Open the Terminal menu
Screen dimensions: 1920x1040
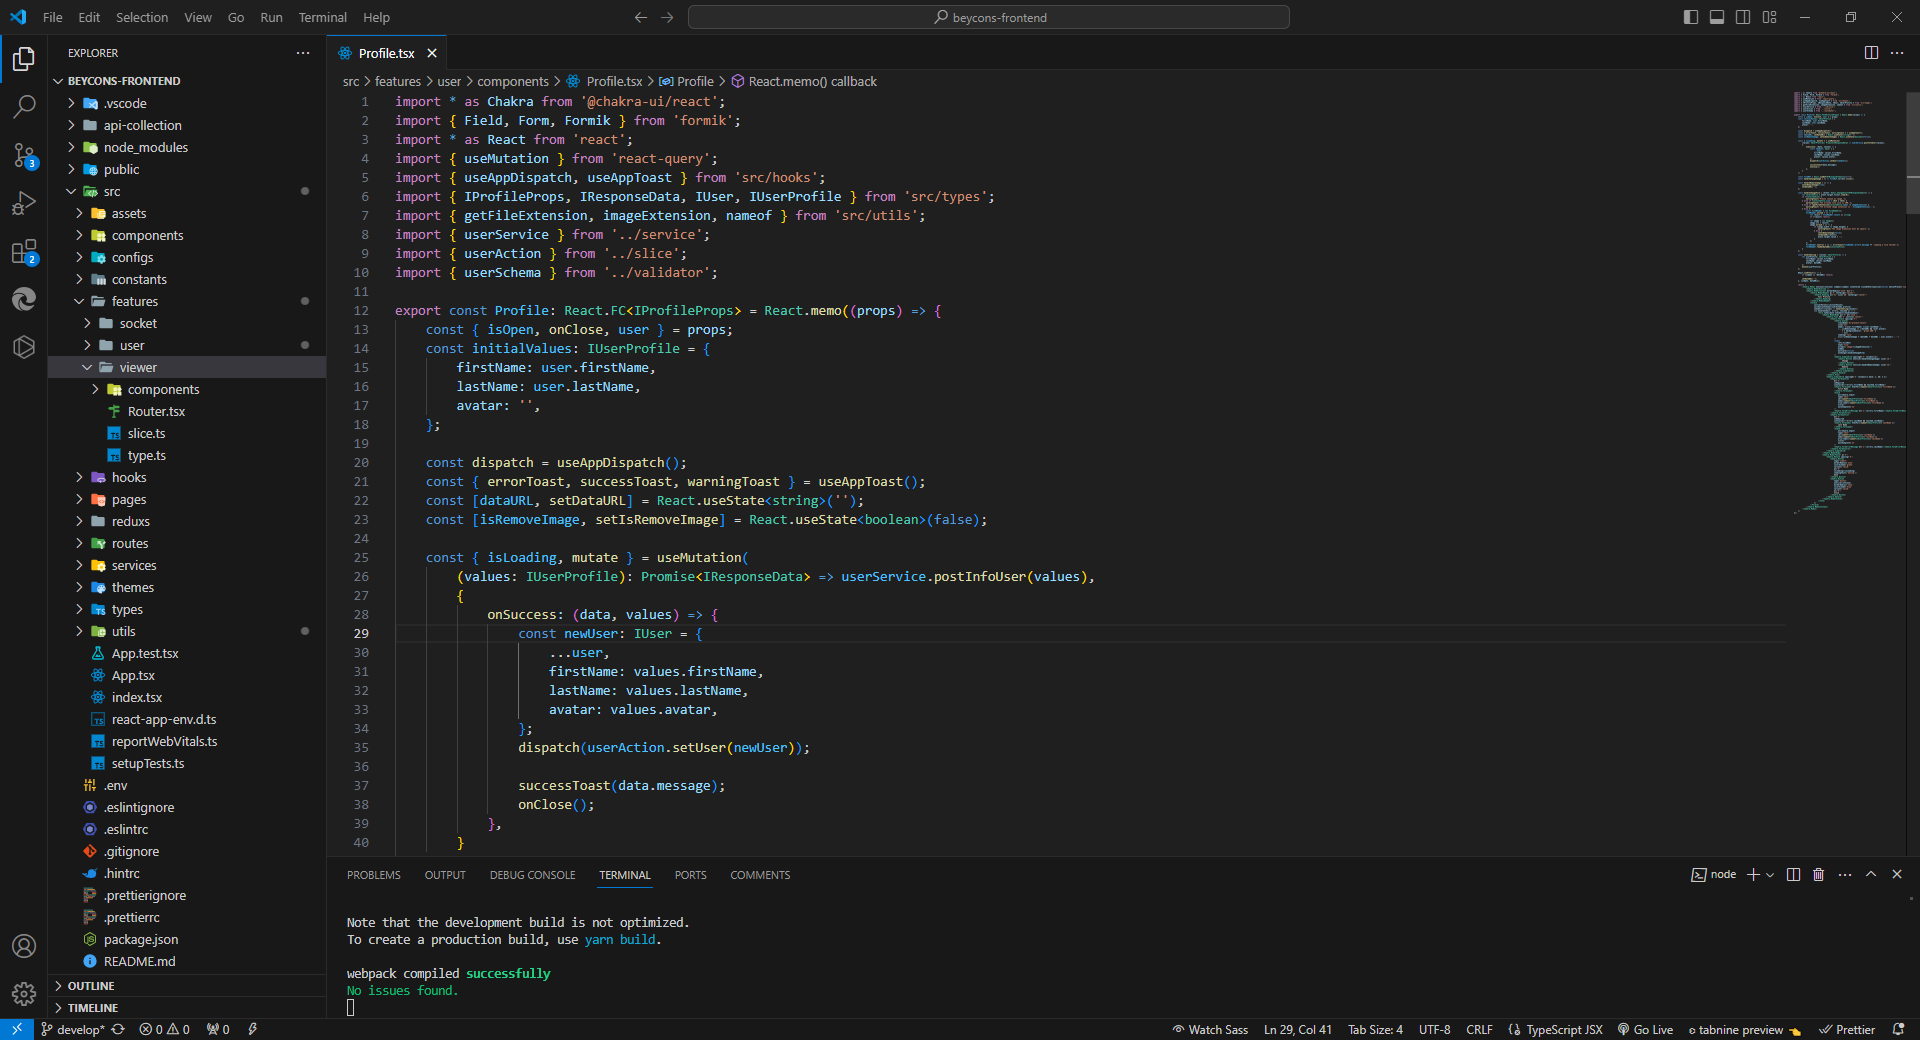click(322, 17)
